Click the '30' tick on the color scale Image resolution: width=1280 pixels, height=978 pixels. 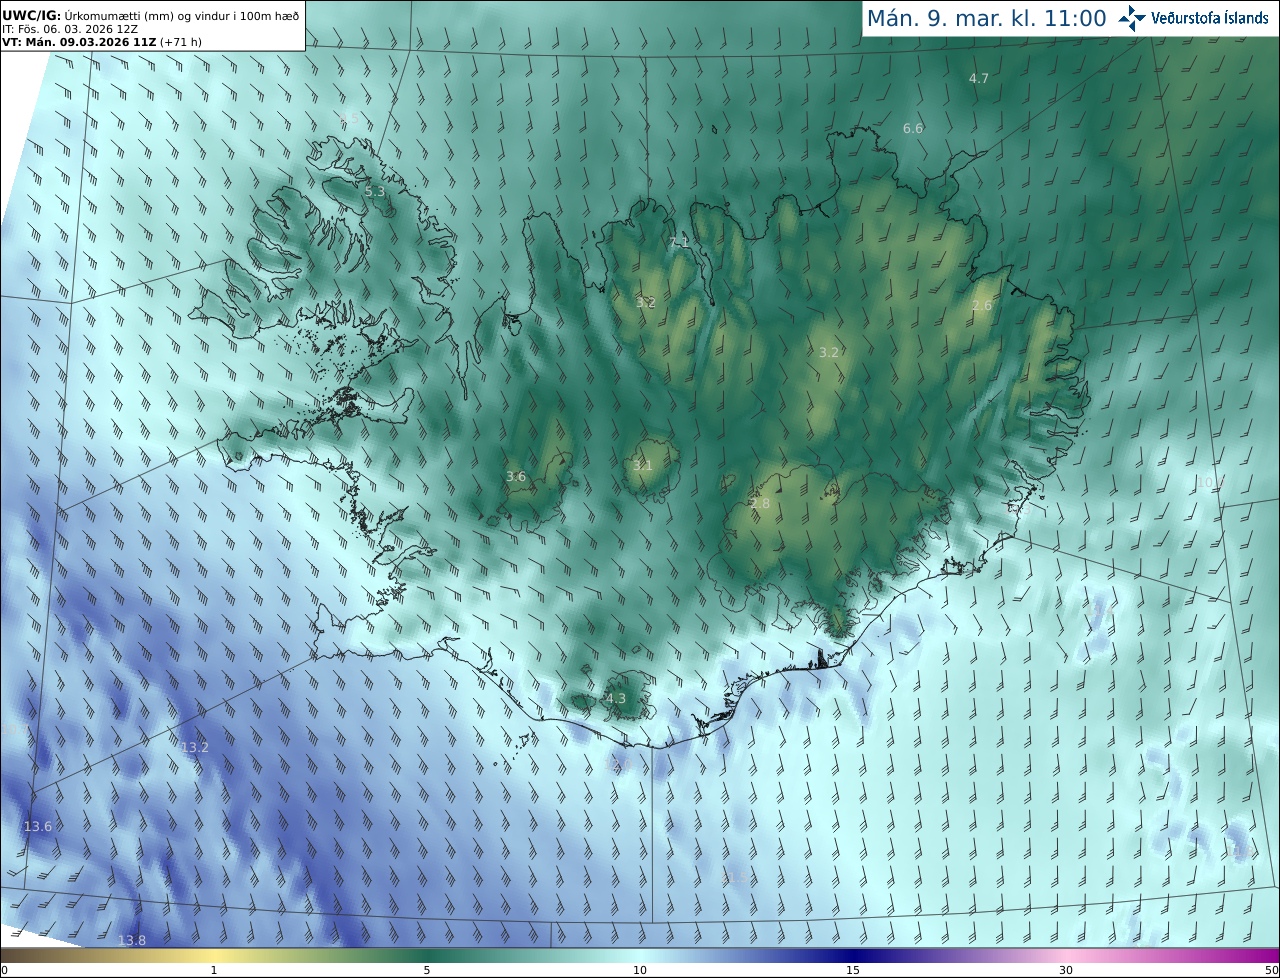tap(1066, 970)
